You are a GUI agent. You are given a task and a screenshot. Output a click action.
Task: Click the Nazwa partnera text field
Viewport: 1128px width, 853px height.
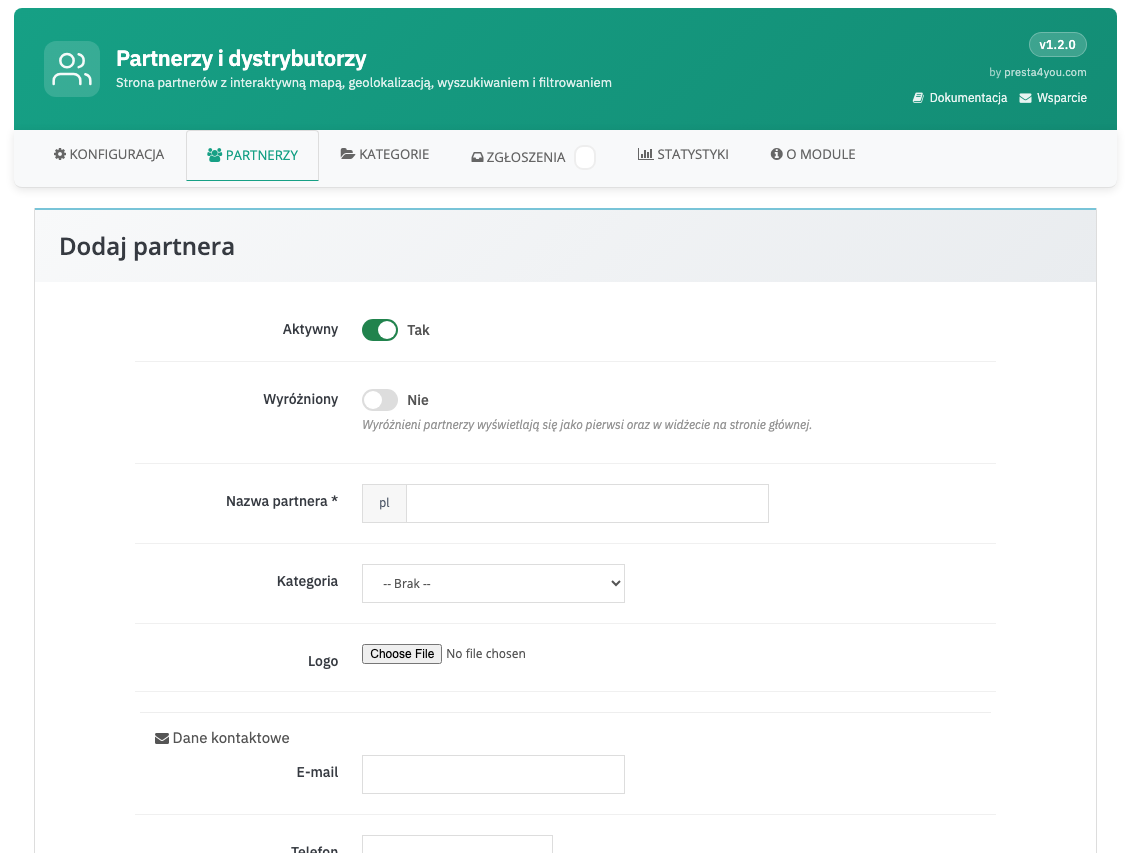coord(587,503)
